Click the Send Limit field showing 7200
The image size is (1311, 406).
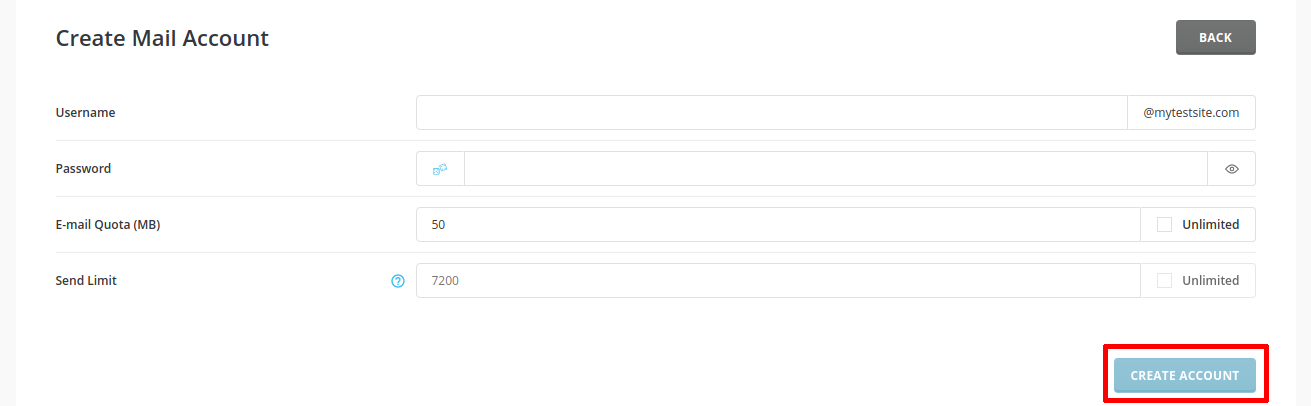(x=777, y=281)
